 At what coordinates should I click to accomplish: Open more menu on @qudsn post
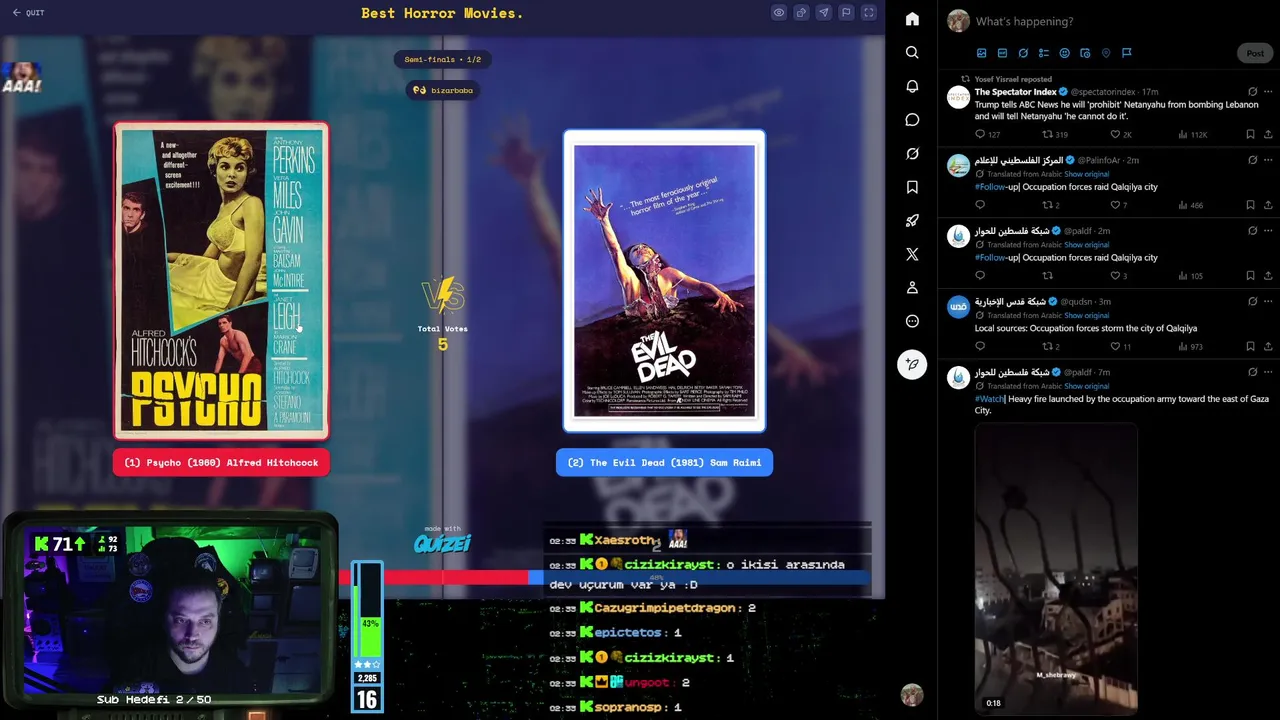[x=1269, y=301]
